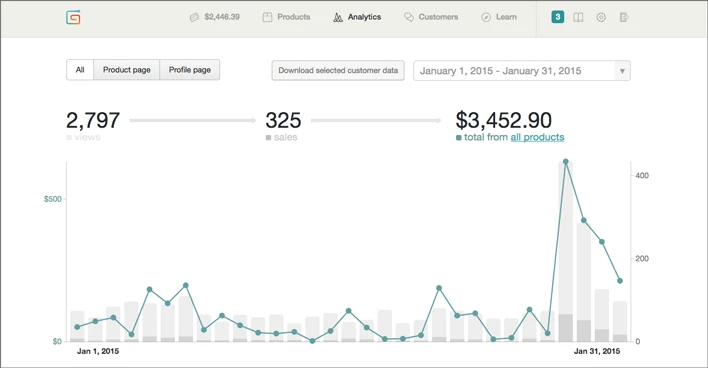Toggle the total legend teal square
This screenshot has width=708, height=368.
pos(459,137)
